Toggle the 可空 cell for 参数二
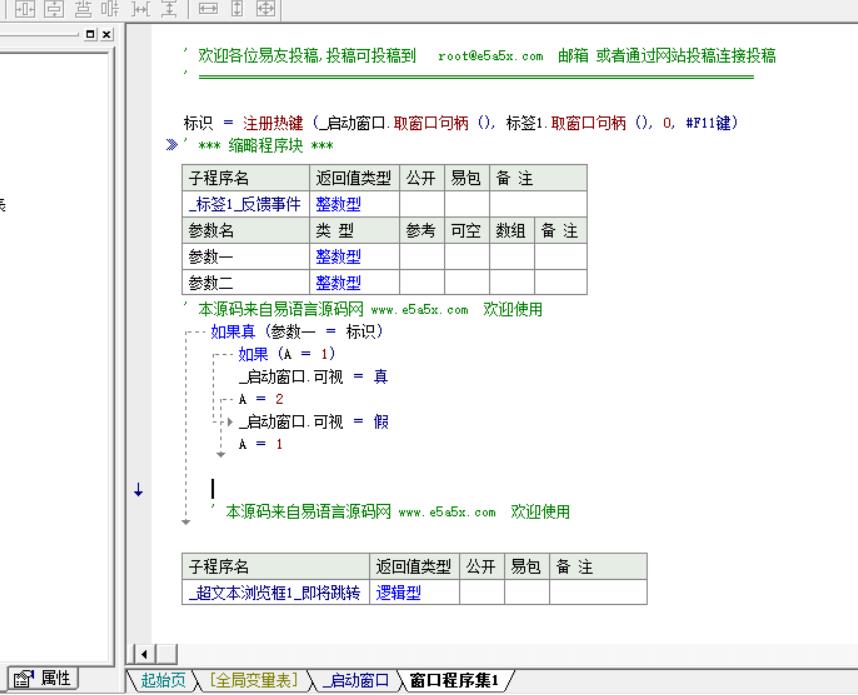Screen dimensions: 858x695 point(466,282)
